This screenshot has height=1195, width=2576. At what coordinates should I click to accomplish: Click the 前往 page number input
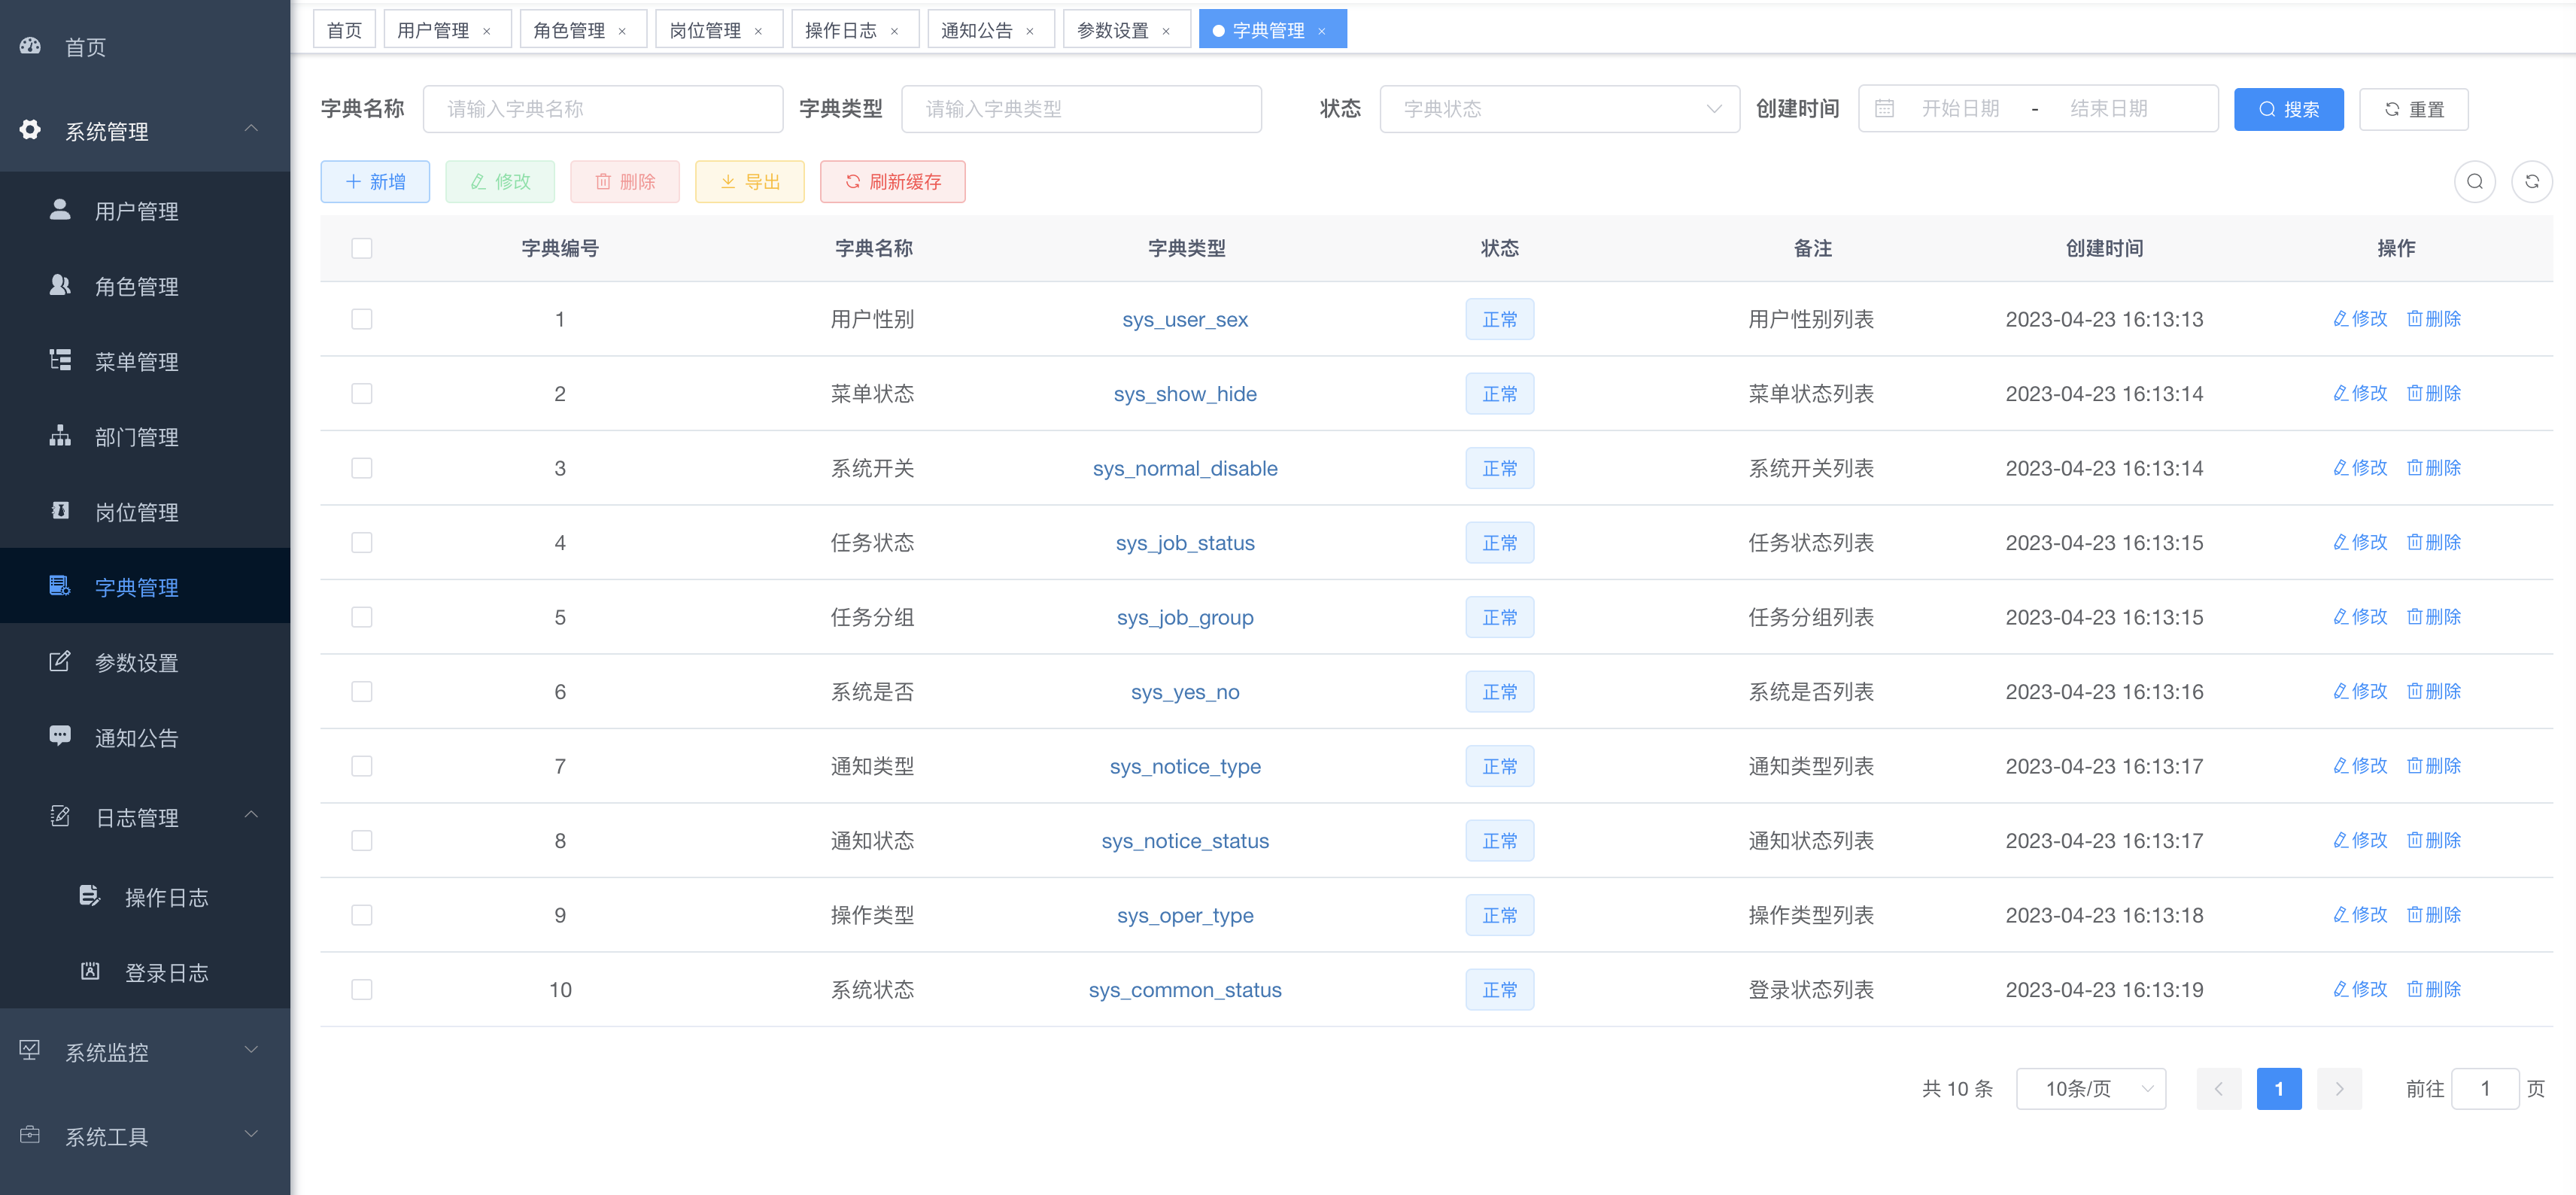(x=2485, y=1088)
